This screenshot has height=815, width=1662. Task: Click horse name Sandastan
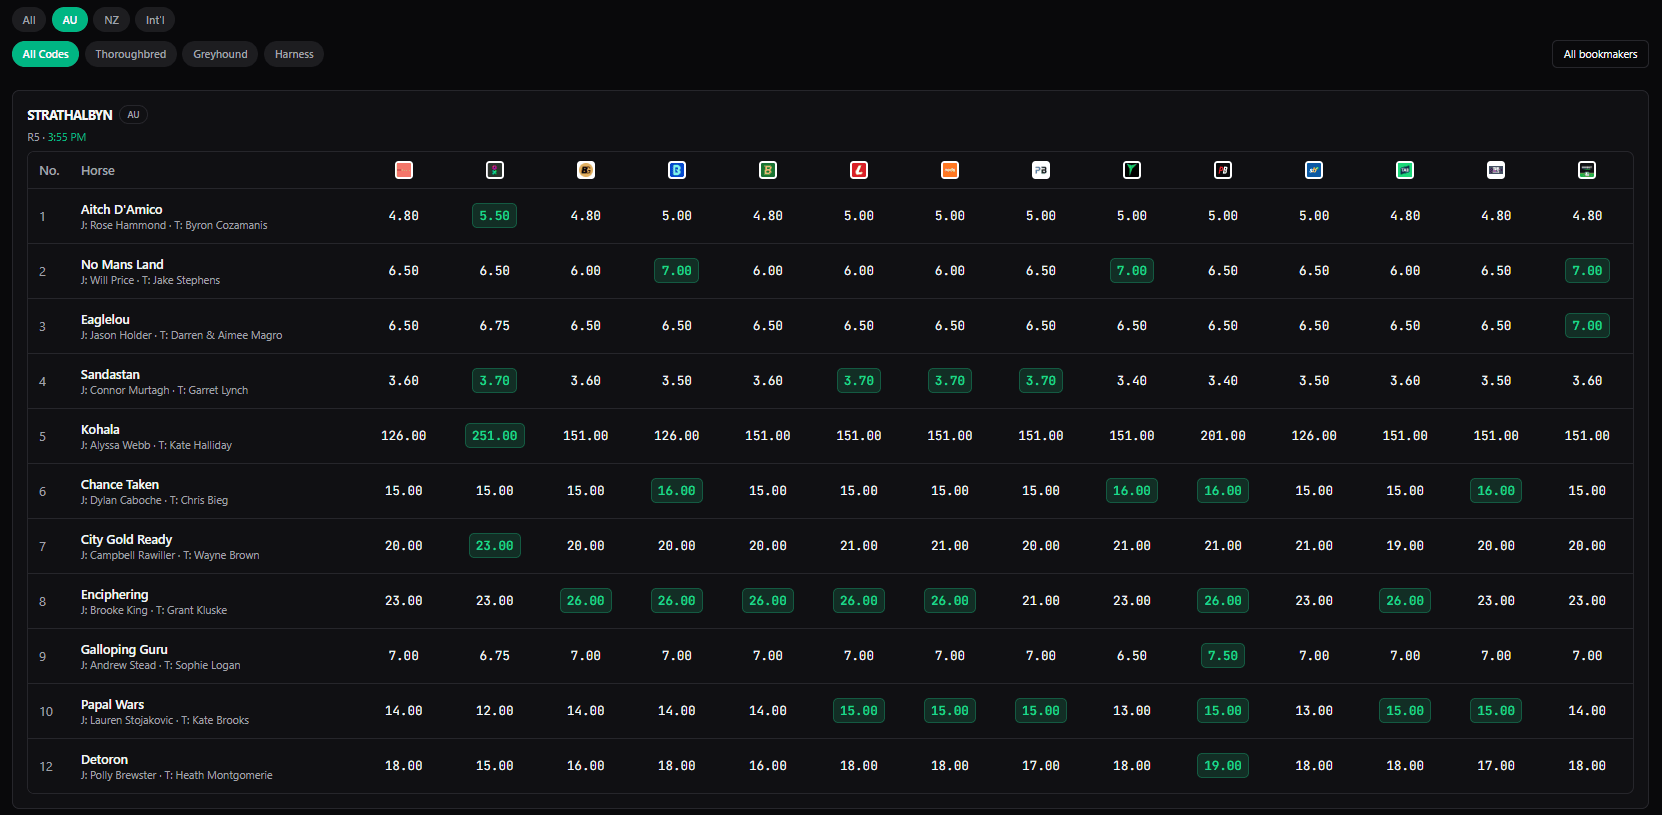click(110, 375)
